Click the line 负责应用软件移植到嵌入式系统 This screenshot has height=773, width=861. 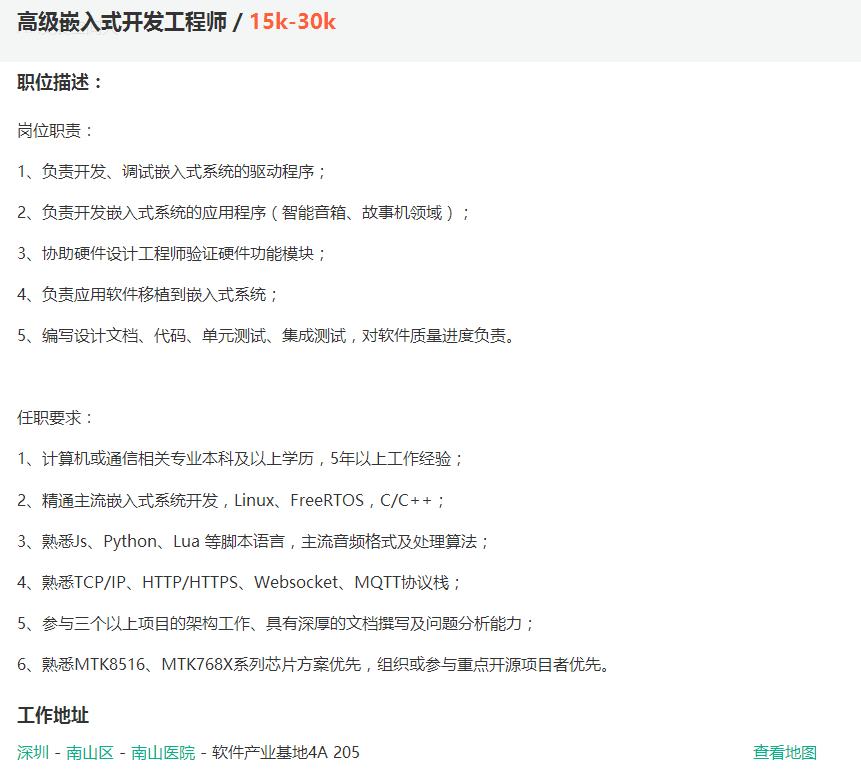[147, 294]
